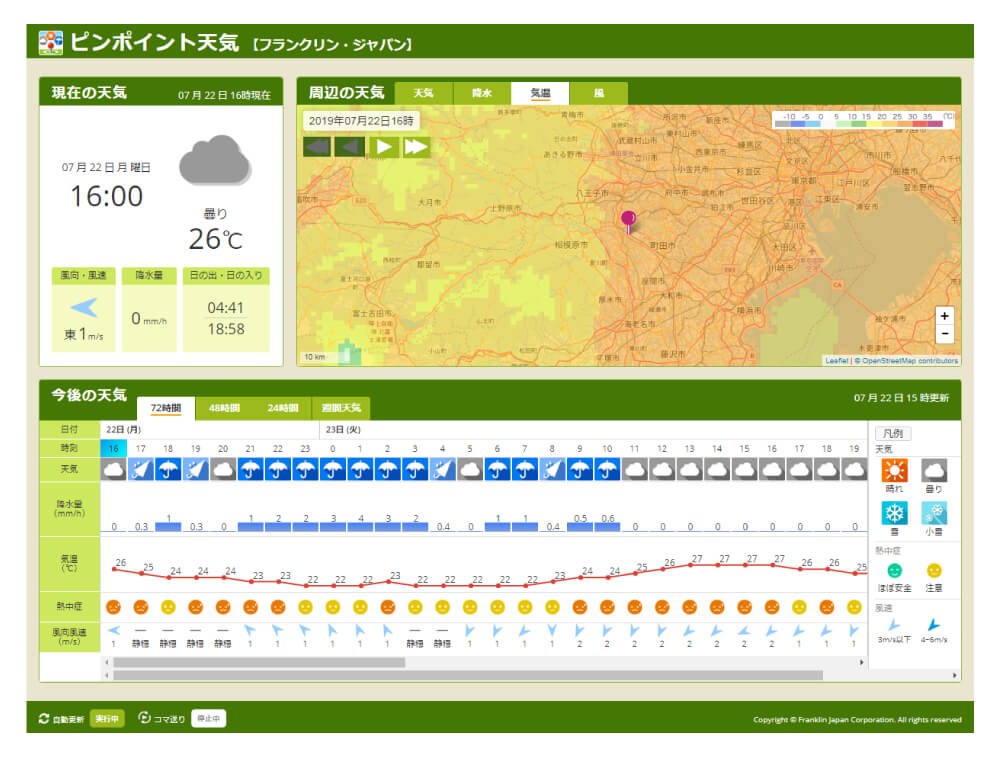This screenshot has width=1000, height=757.
Task: Click the large cloudy weather icon
Action: tap(214, 162)
